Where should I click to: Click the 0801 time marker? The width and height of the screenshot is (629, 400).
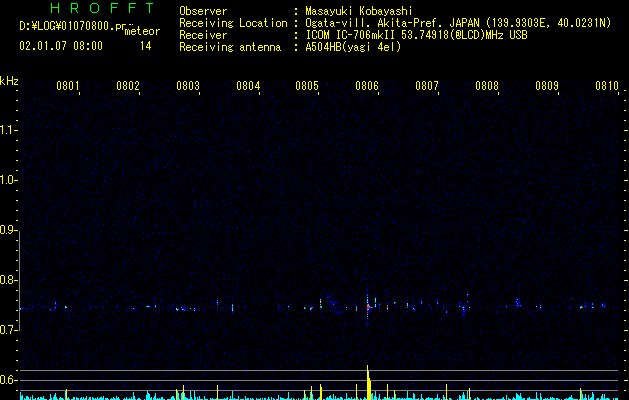point(67,86)
